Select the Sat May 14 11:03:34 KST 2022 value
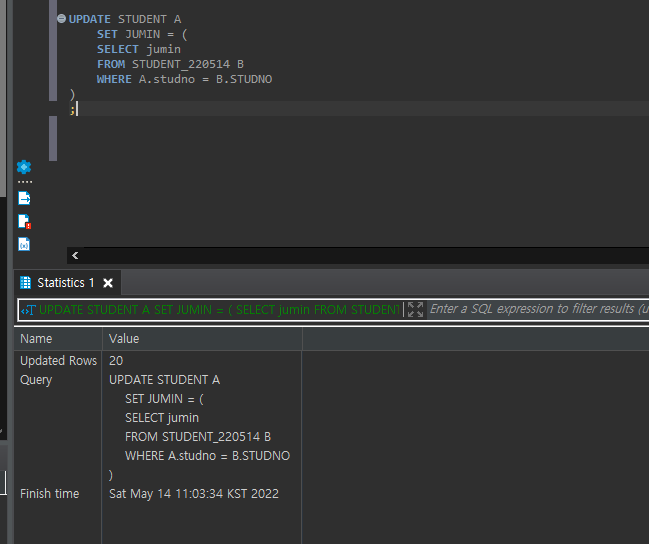Viewport: 649px width, 544px height. pyautogui.click(x=194, y=493)
